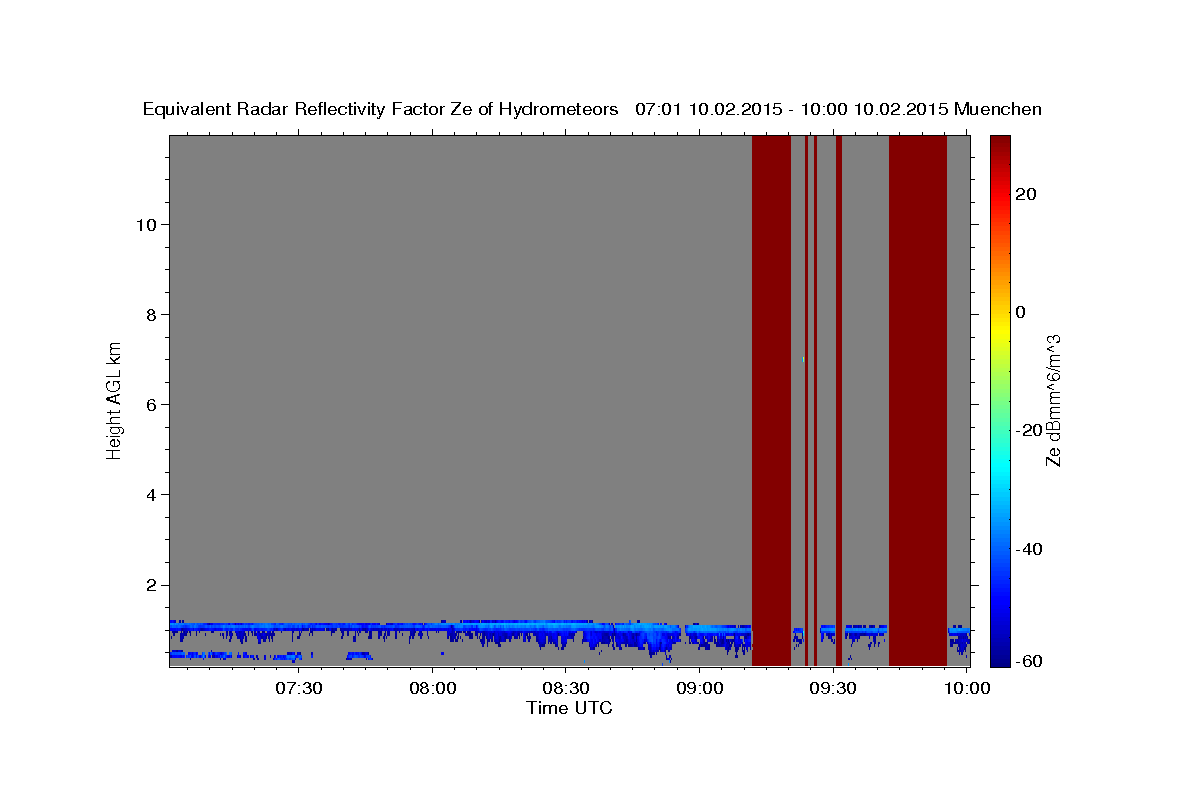Click the colorbar value -40

point(1029,549)
